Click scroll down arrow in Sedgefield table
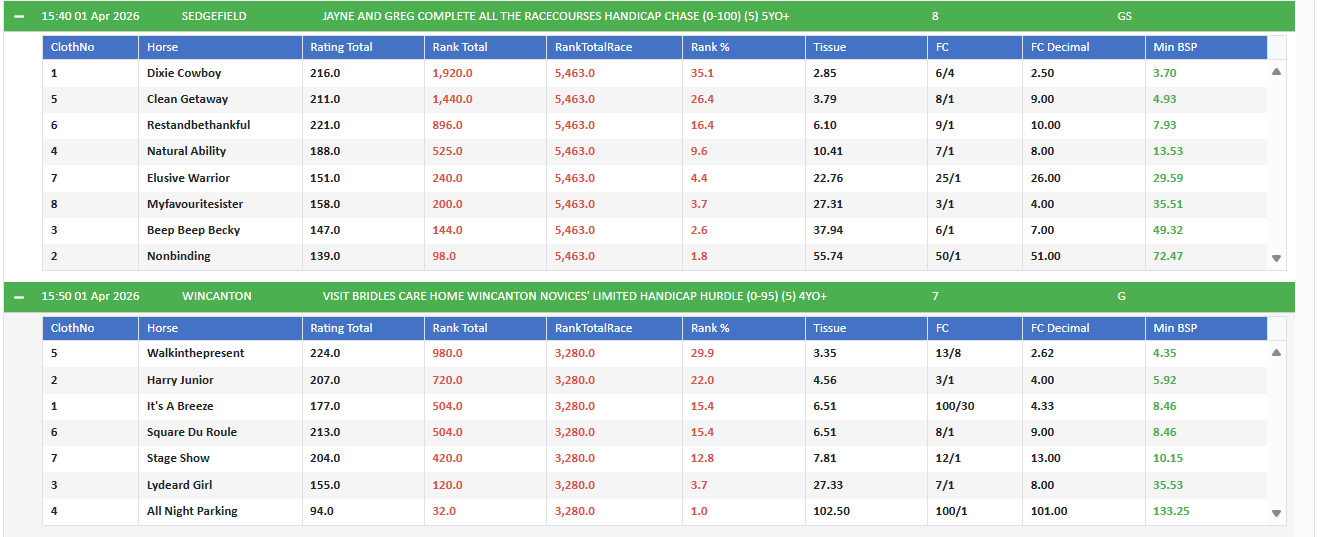The image size is (1332, 537). [1276, 258]
